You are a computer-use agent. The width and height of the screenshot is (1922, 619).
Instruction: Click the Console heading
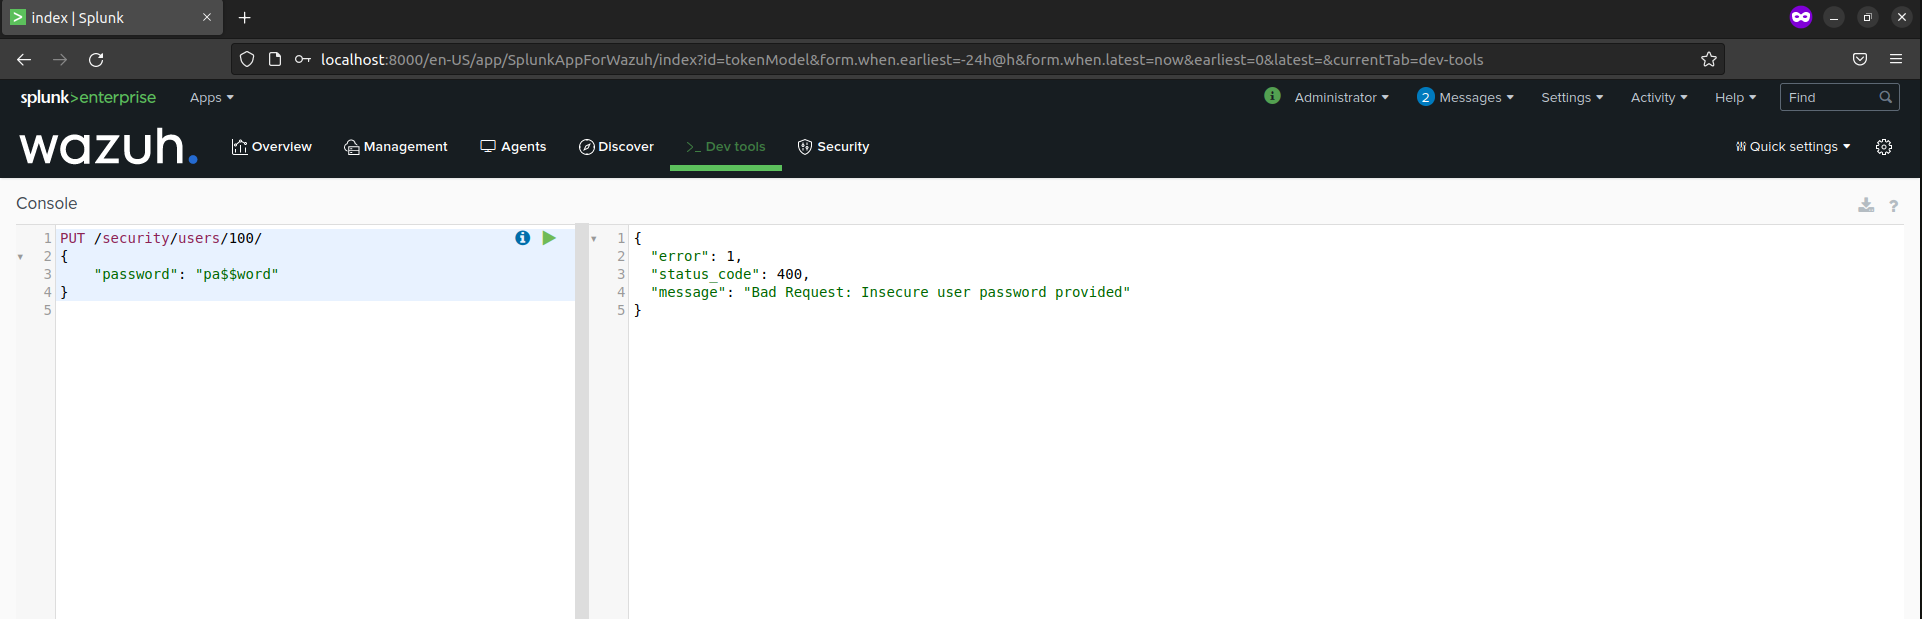pos(47,203)
